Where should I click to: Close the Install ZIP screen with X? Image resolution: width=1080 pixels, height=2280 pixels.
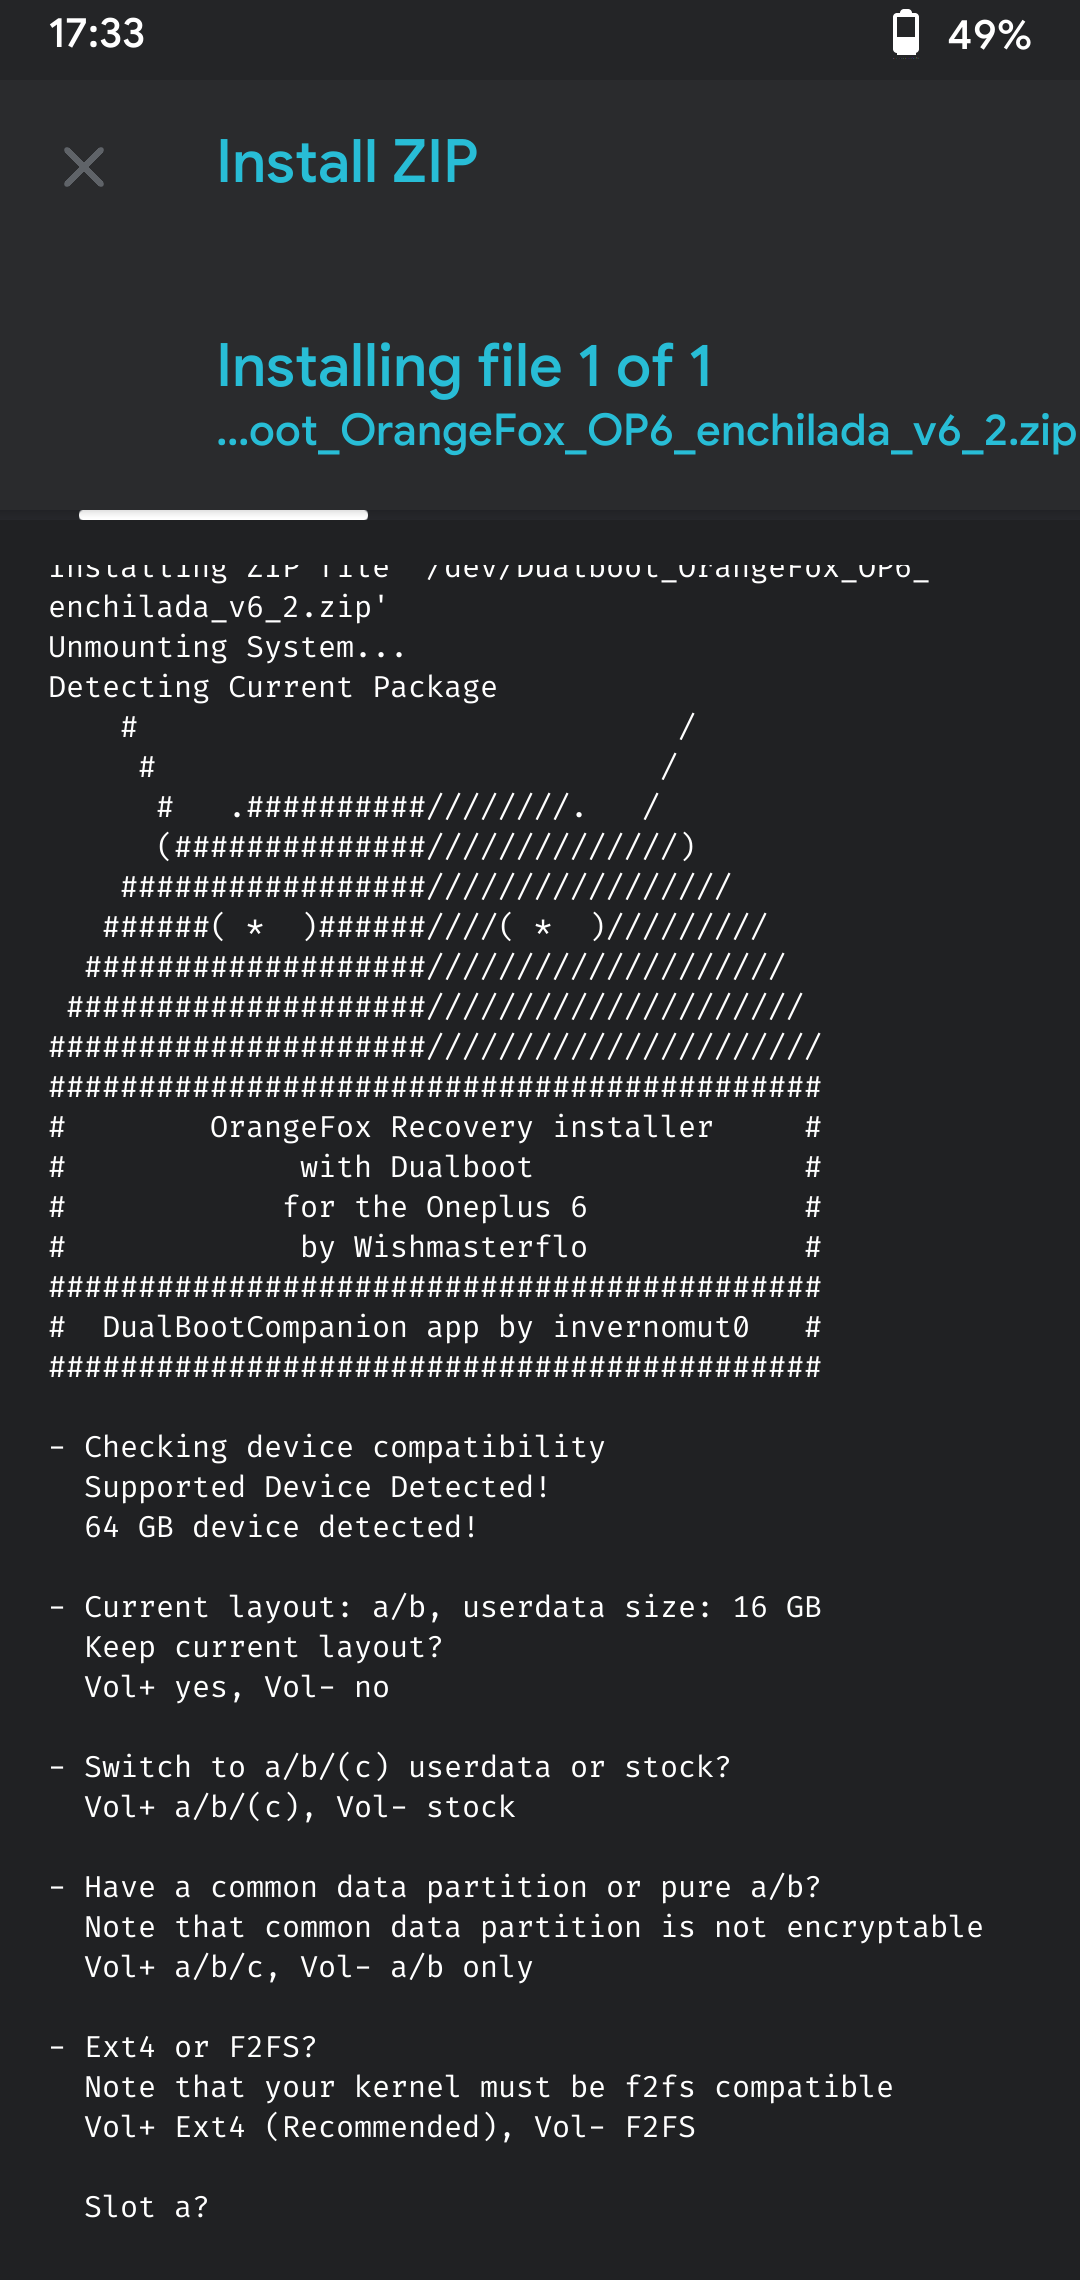tap(84, 167)
